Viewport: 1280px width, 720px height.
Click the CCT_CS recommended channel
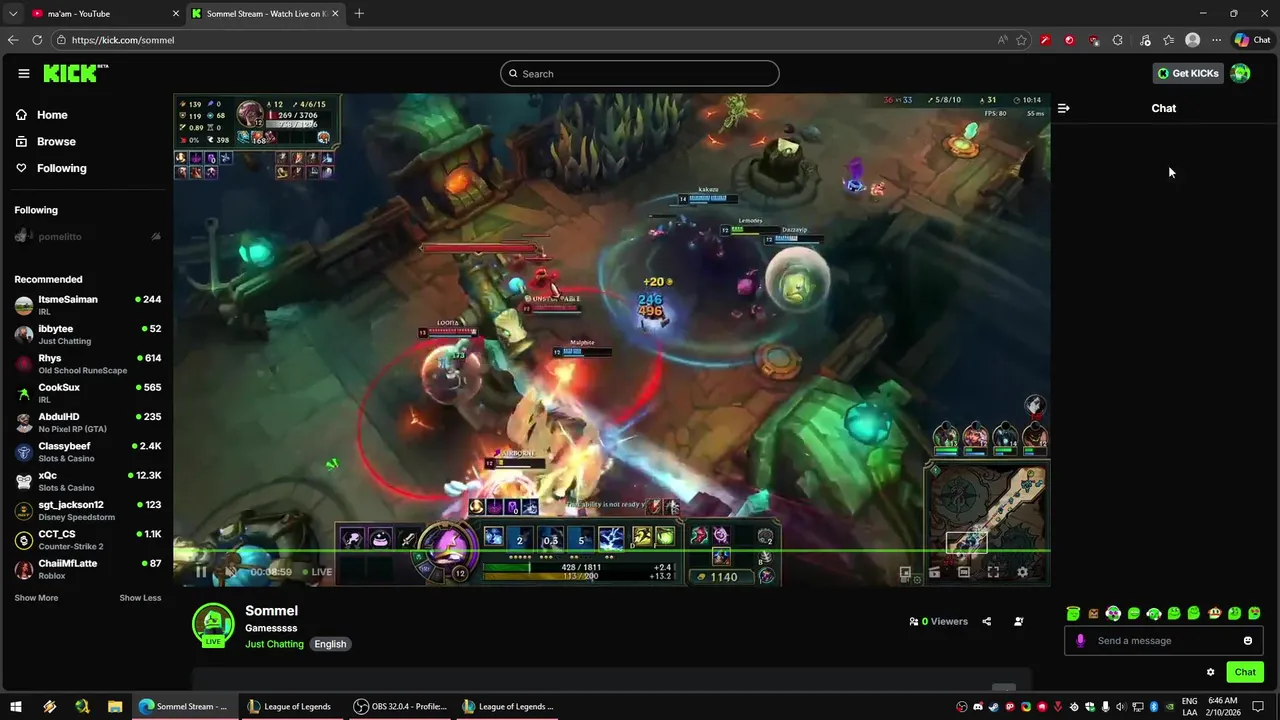88,540
